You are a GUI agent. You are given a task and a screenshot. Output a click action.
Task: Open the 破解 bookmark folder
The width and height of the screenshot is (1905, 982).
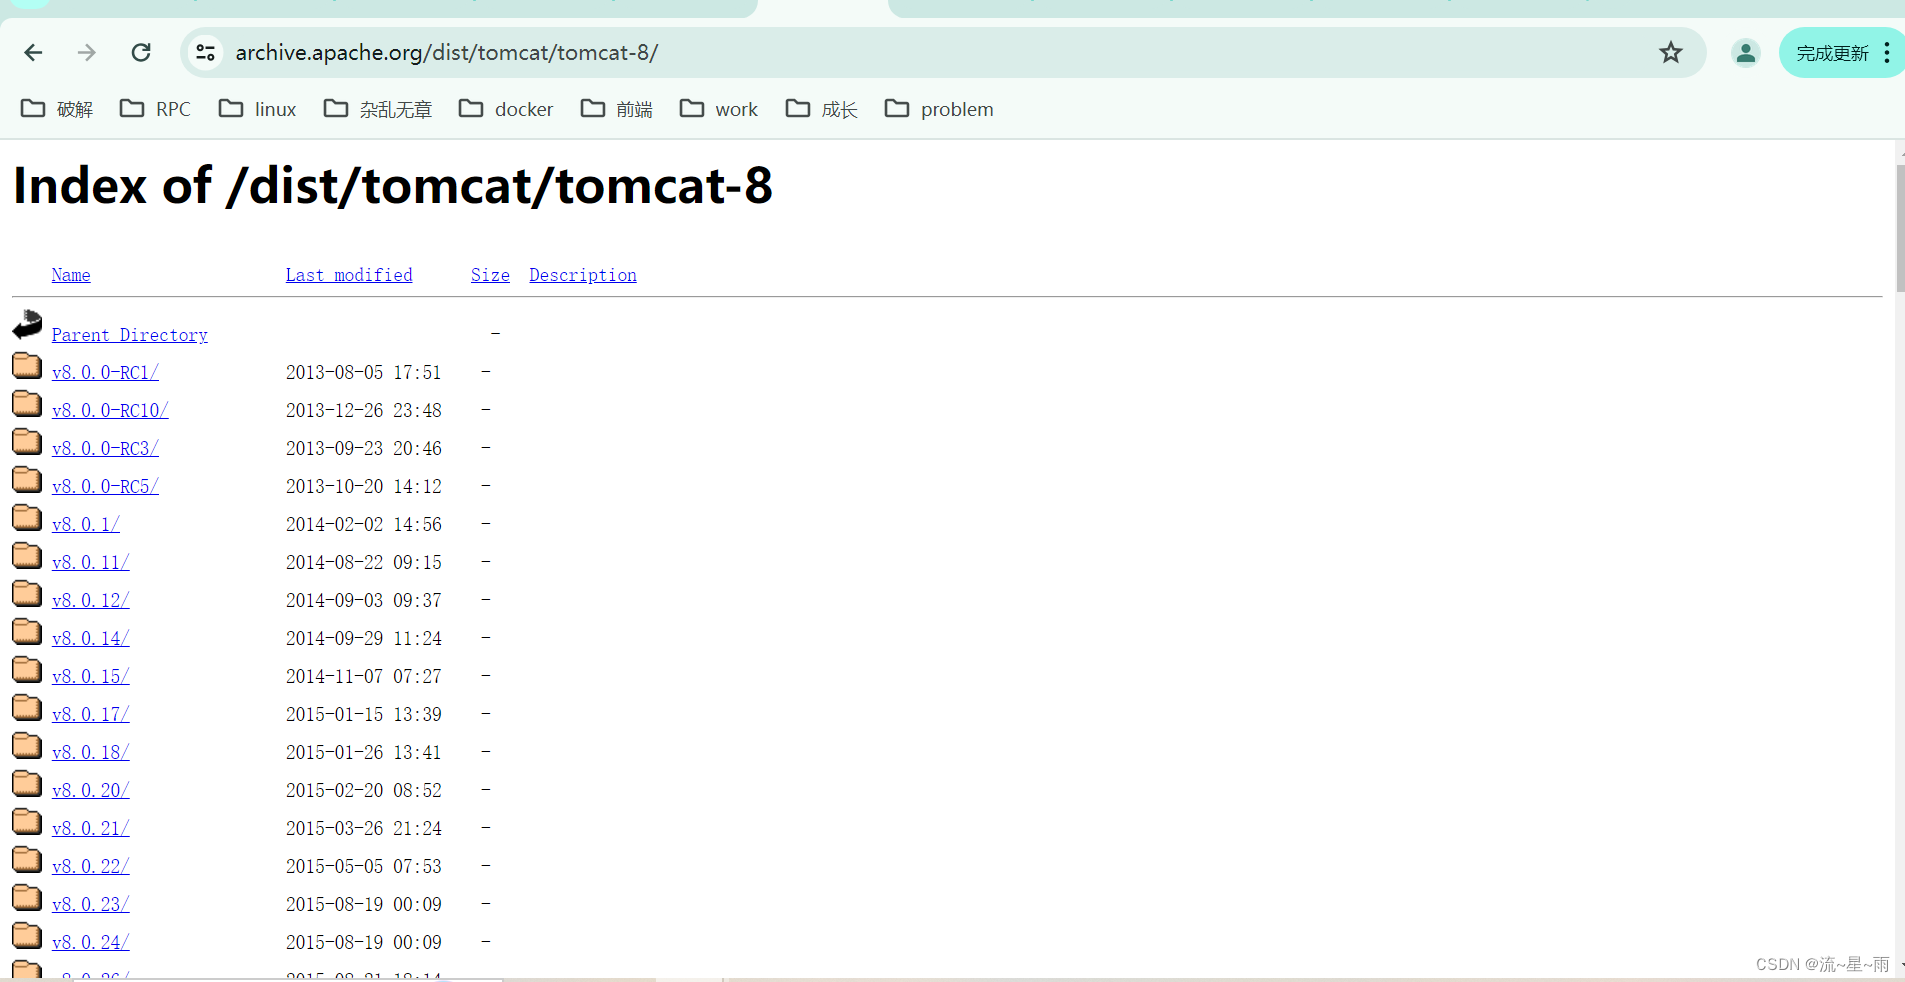pyautogui.click(x=57, y=109)
